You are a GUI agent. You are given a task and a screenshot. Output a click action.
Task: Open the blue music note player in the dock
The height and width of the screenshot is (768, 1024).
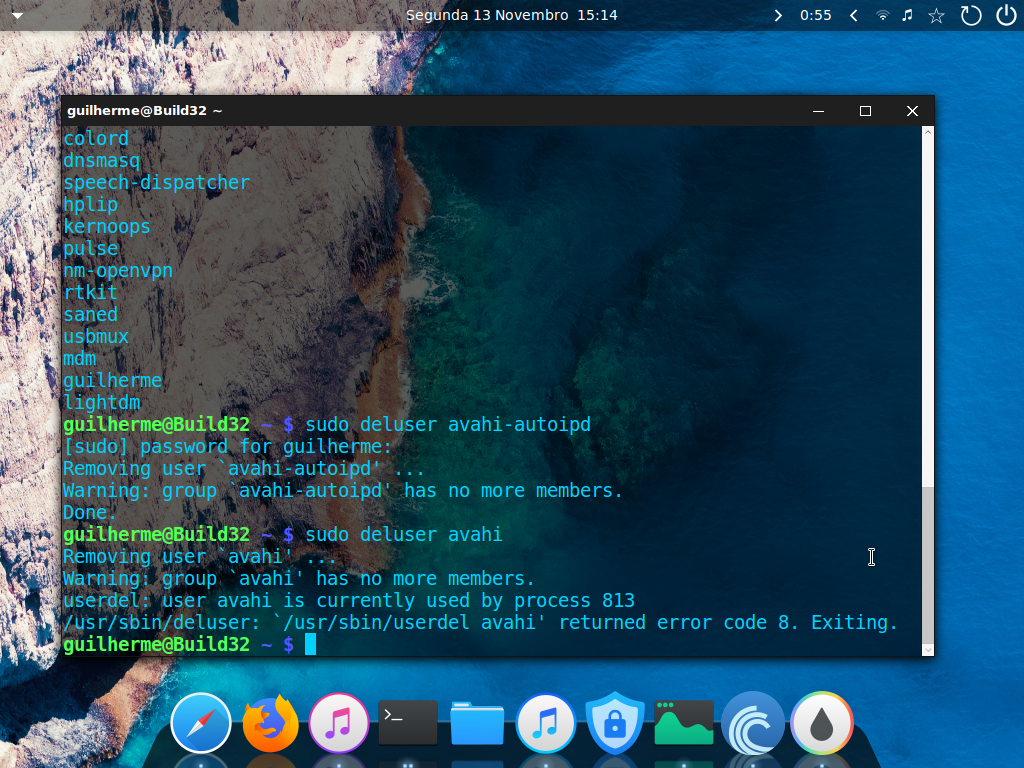click(x=546, y=724)
